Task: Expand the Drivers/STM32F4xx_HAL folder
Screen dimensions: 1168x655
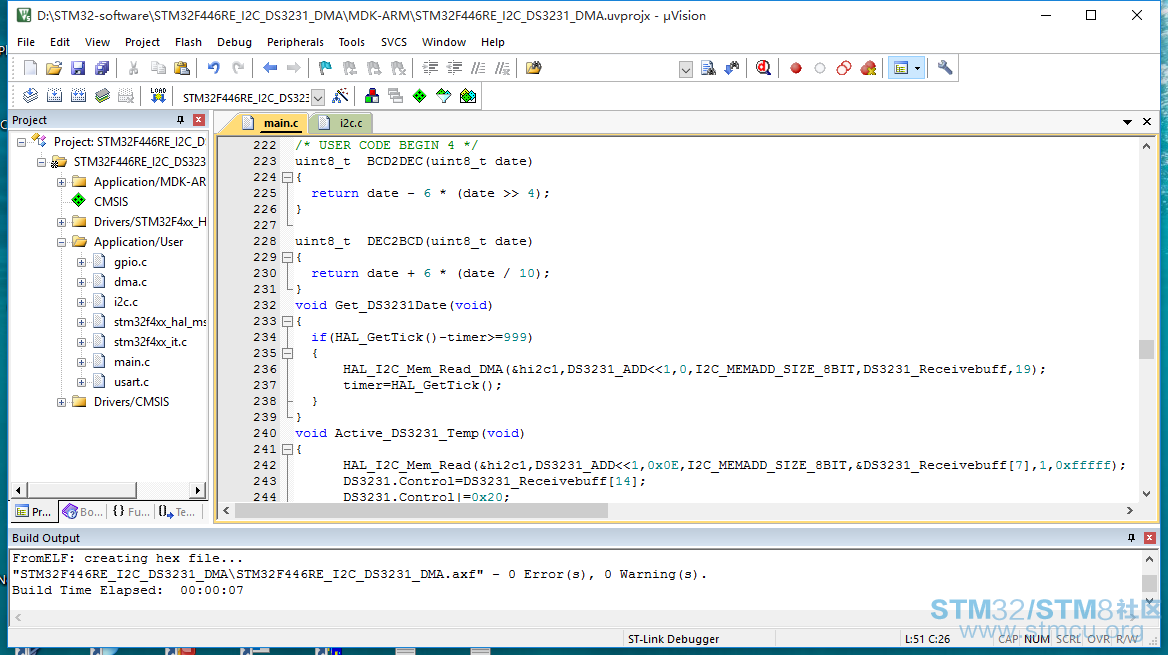Action: pos(62,222)
